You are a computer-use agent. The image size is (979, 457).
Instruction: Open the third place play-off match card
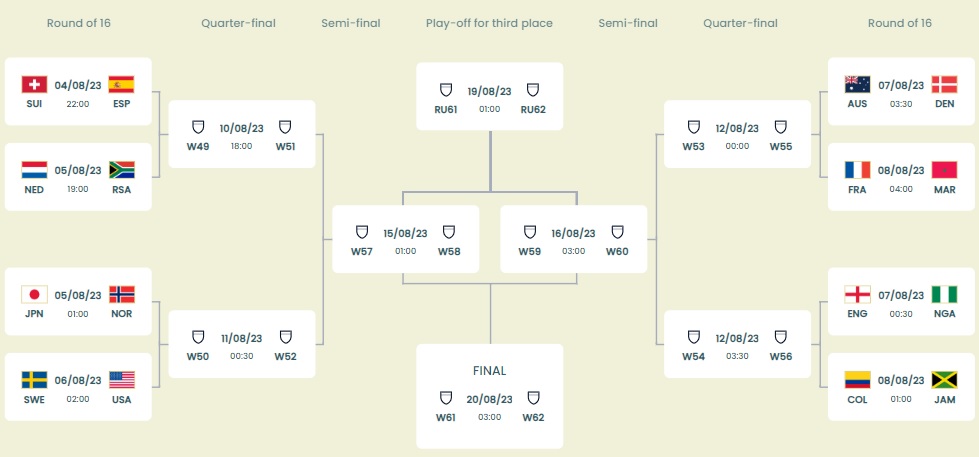(x=489, y=97)
